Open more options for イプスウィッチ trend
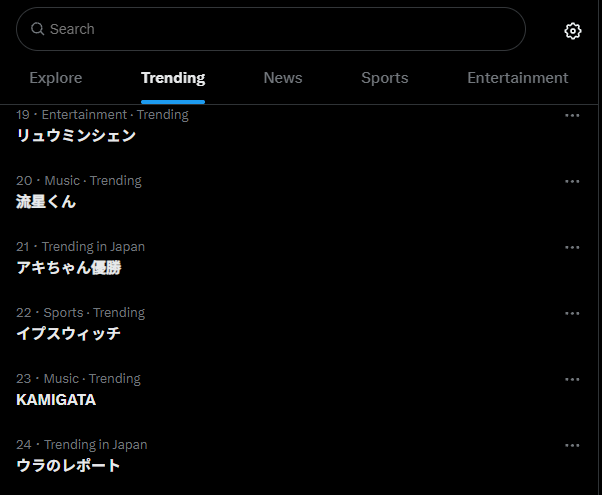Image resolution: width=602 pixels, height=495 pixels. [x=572, y=313]
